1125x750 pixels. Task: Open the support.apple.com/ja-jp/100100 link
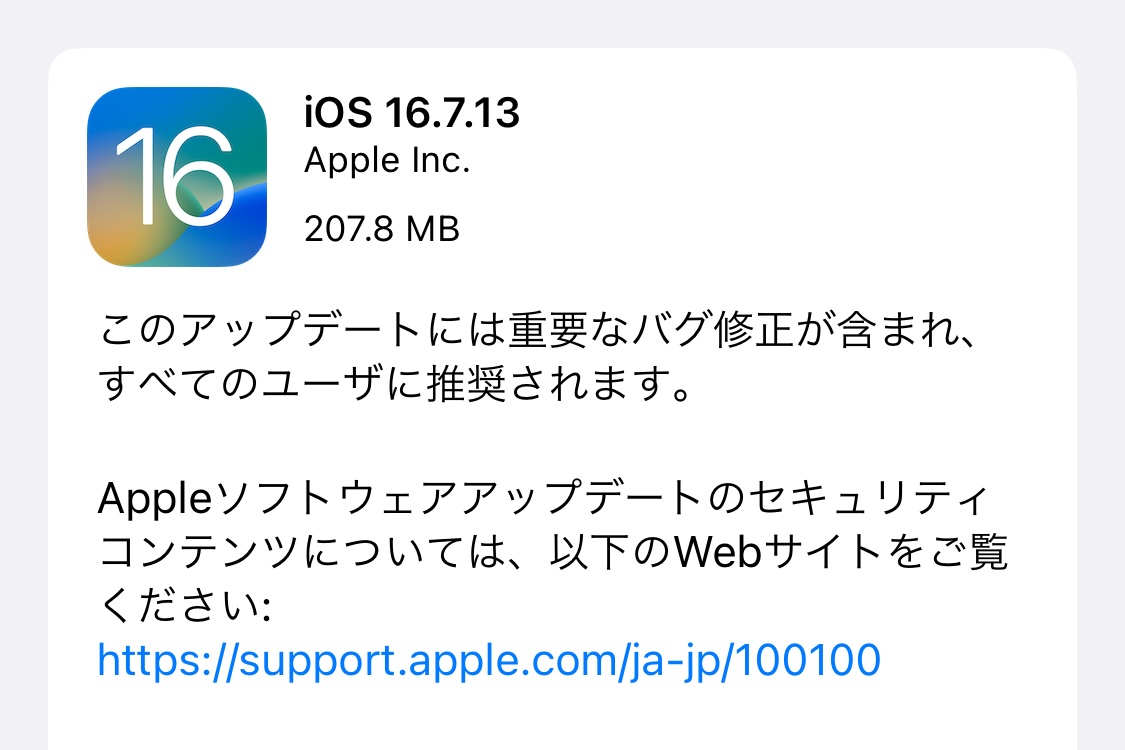489,660
